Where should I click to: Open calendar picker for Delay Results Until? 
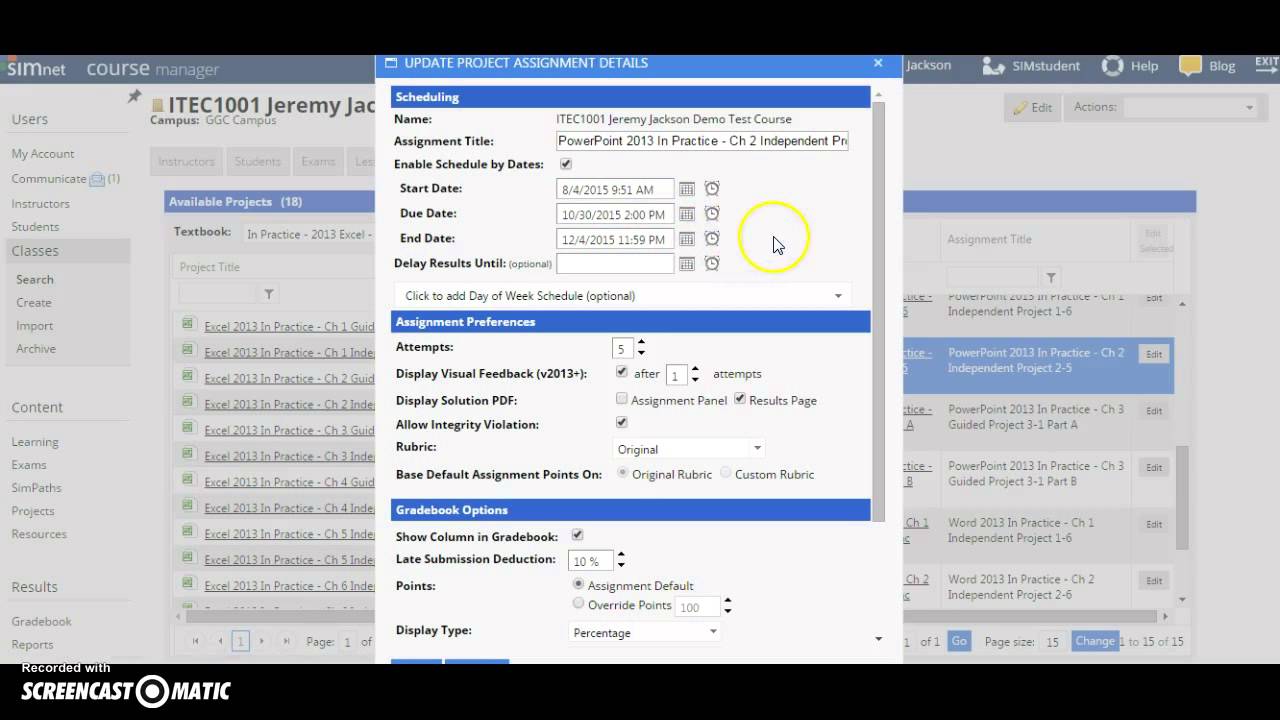686,264
